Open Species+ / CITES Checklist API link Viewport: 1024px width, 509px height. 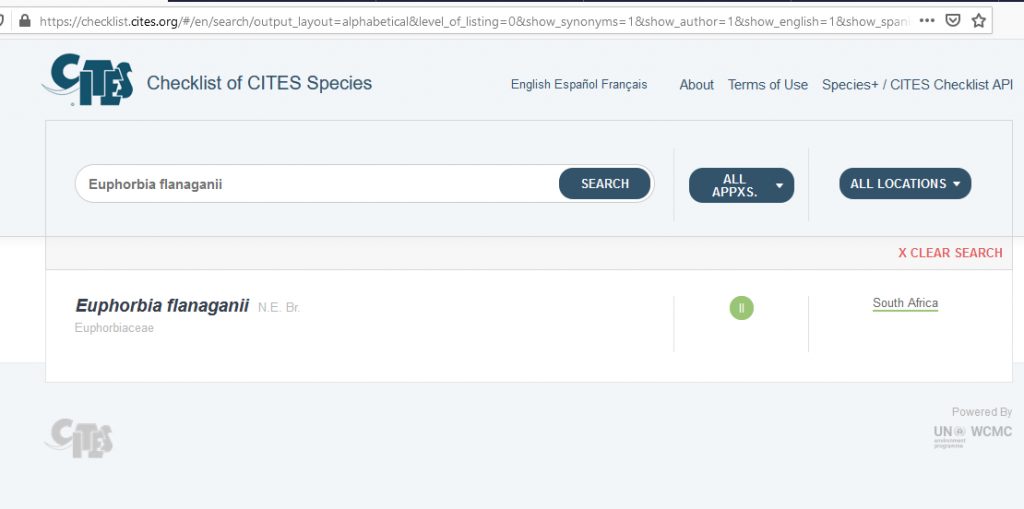point(918,85)
